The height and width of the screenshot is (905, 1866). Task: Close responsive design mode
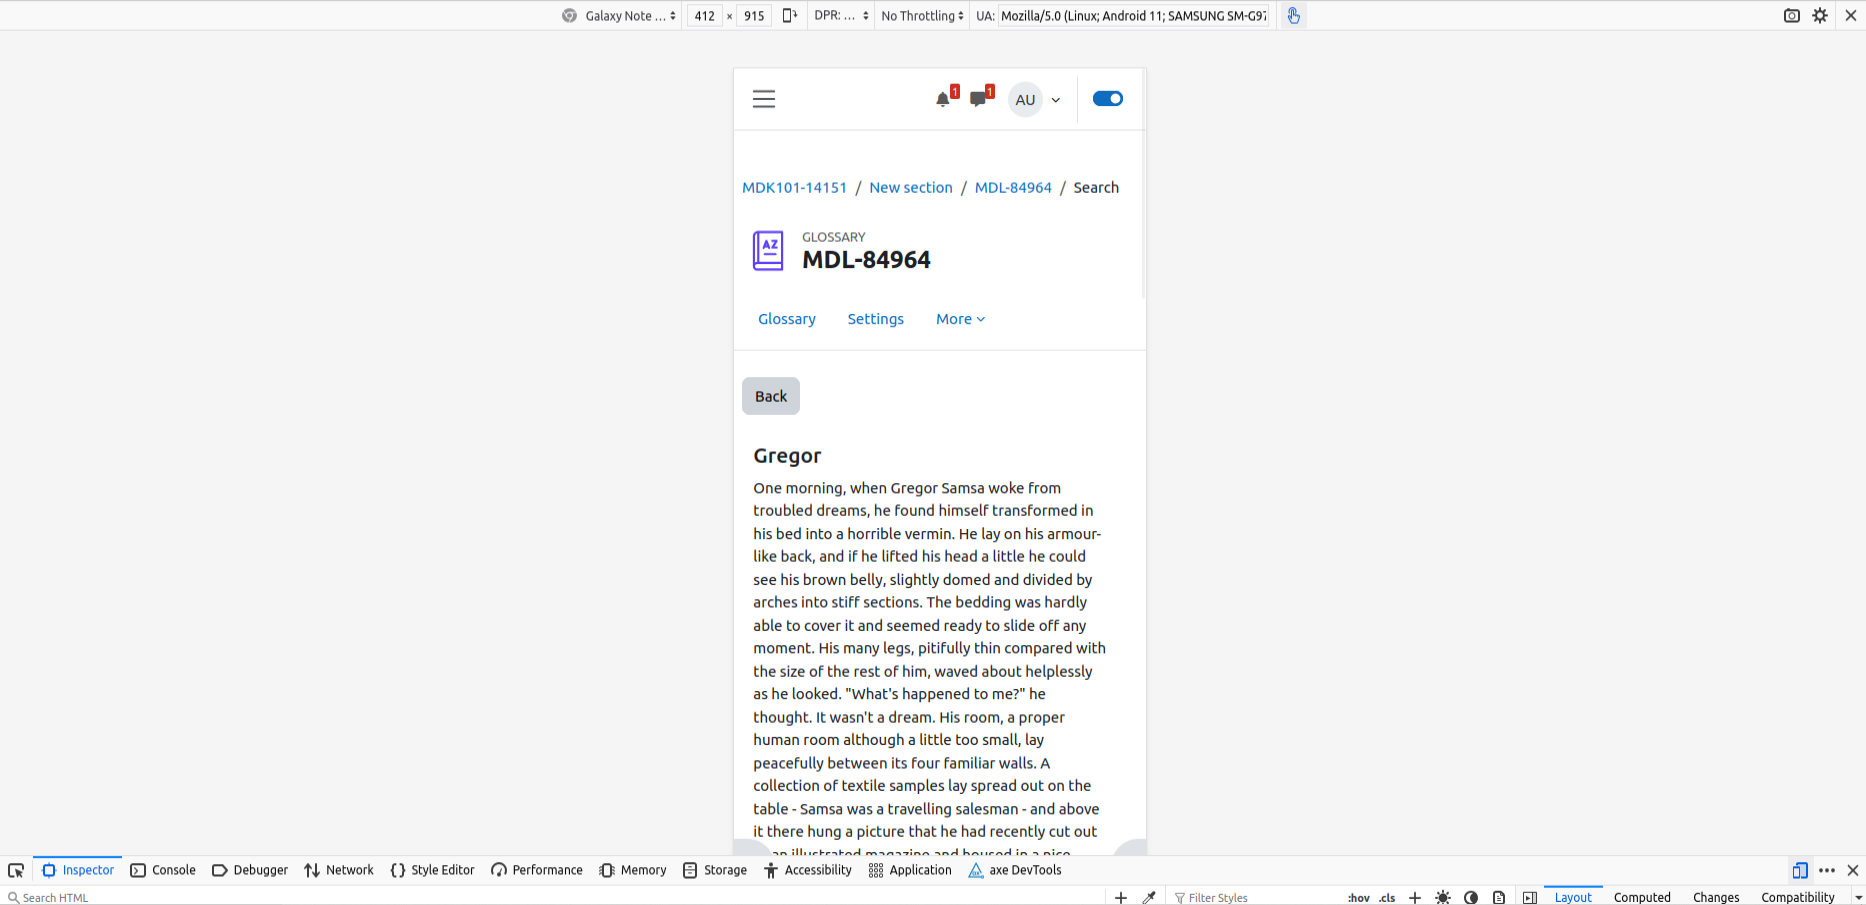pyautogui.click(x=1851, y=15)
